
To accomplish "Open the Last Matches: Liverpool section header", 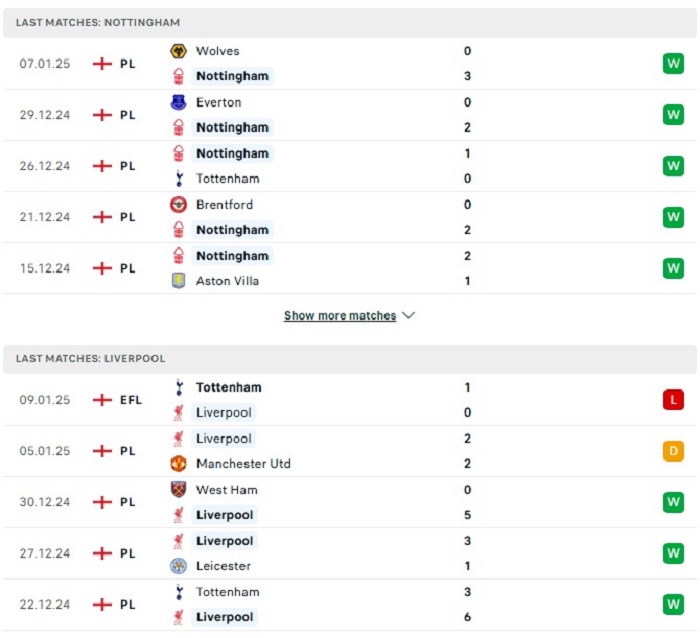I will click(350, 359).
